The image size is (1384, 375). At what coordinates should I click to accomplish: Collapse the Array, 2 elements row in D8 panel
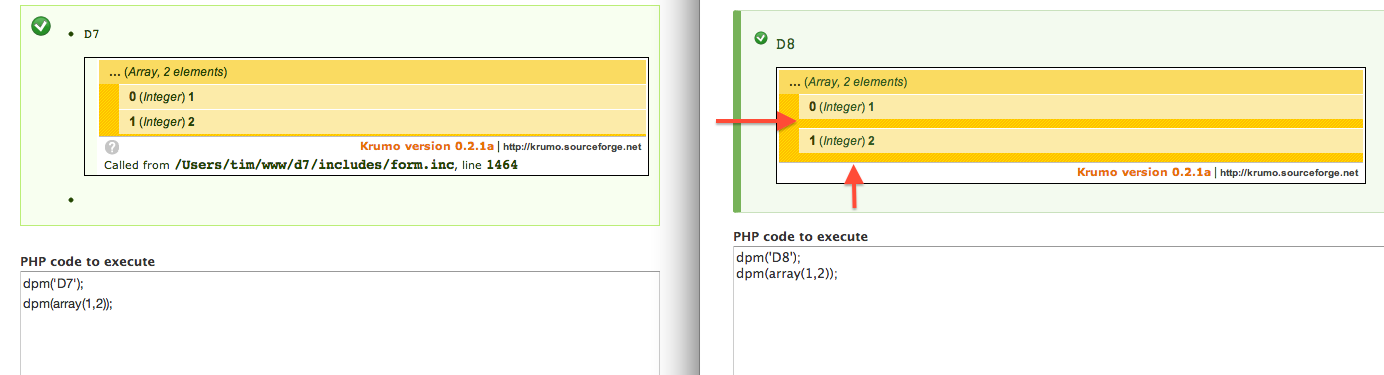pos(1071,82)
